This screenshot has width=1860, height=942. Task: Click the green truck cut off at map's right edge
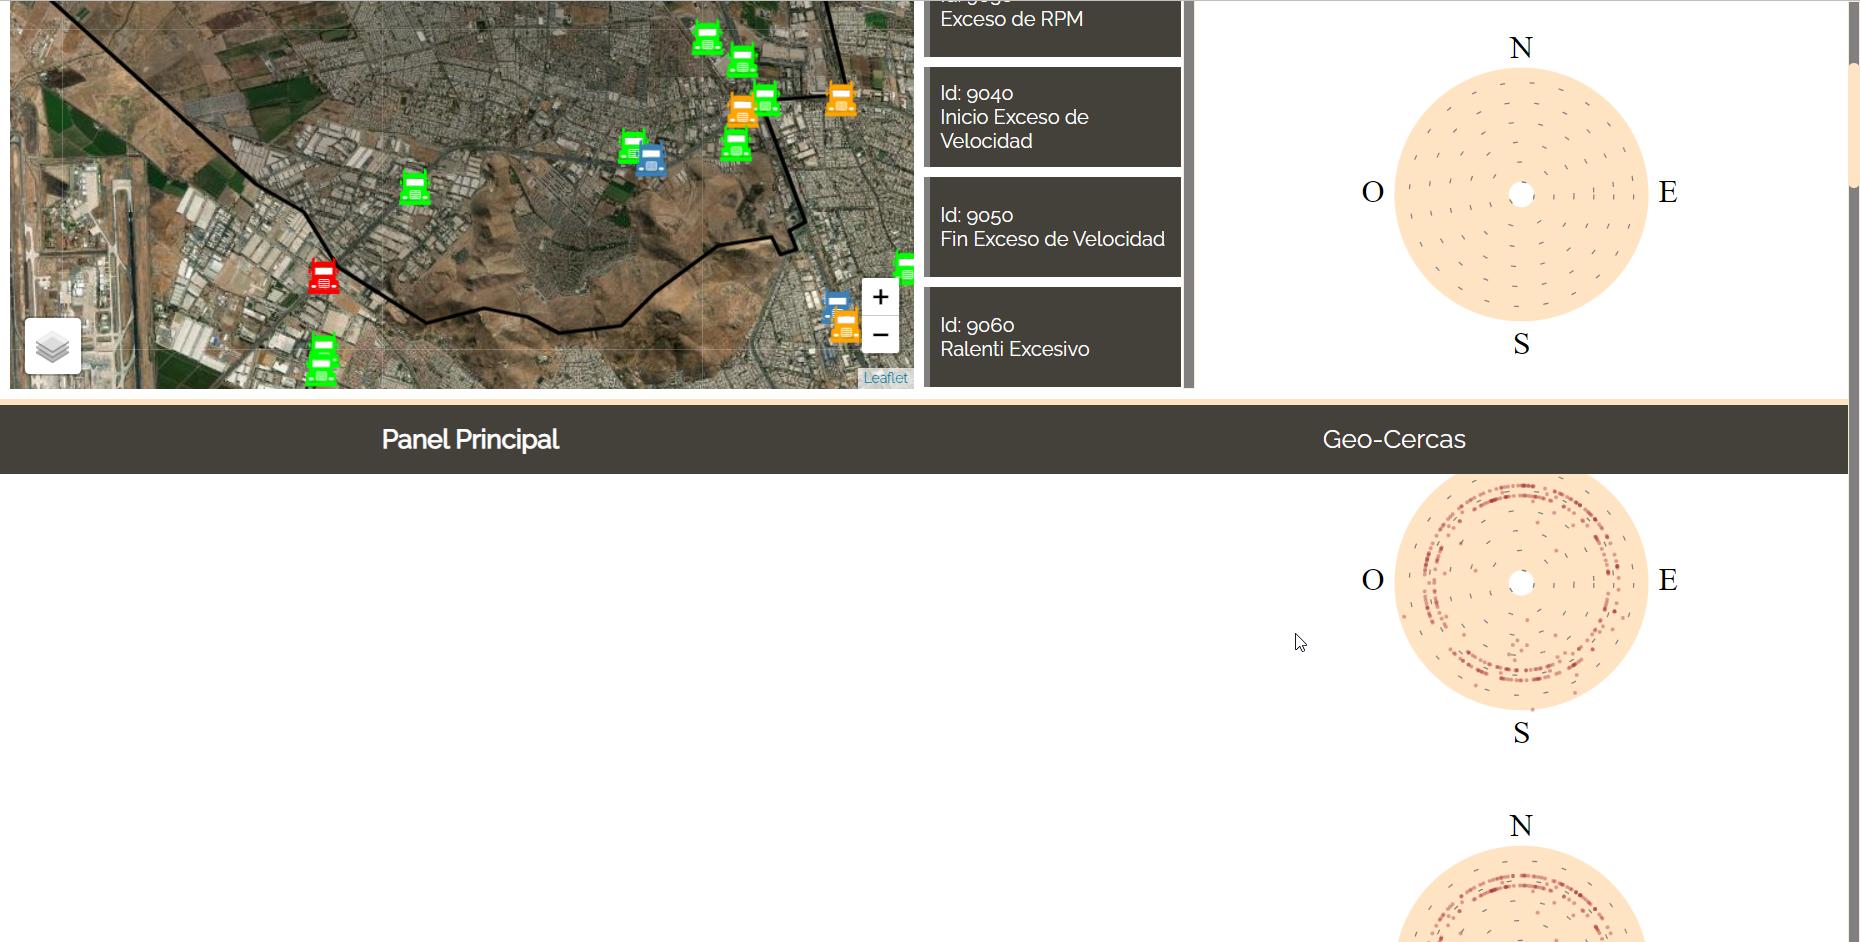[x=905, y=268]
